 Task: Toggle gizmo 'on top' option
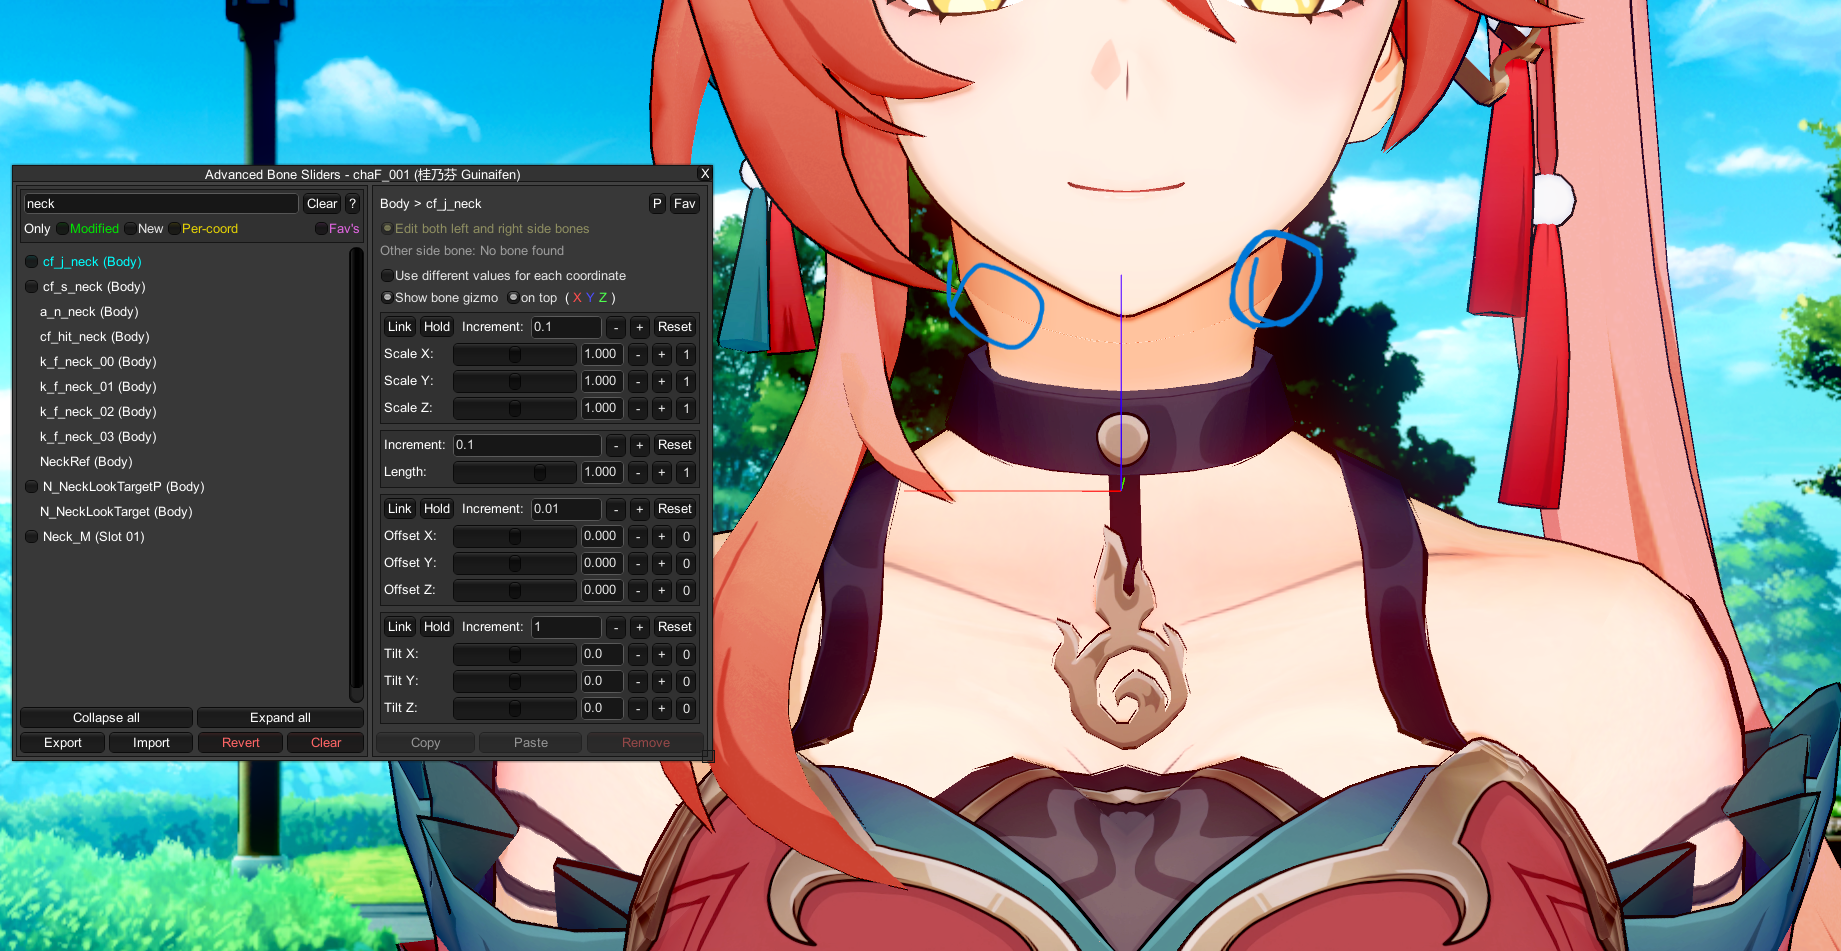point(513,298)
